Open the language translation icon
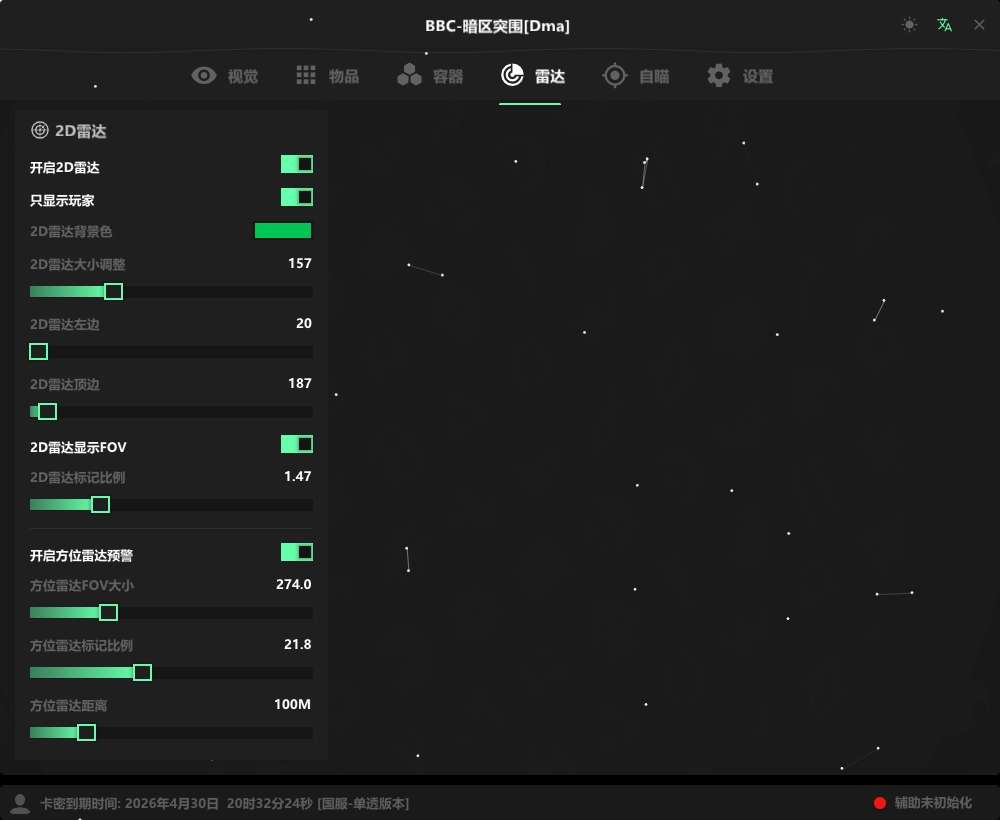Viewport: 1000px width, 820px height. tap(944, 25)
